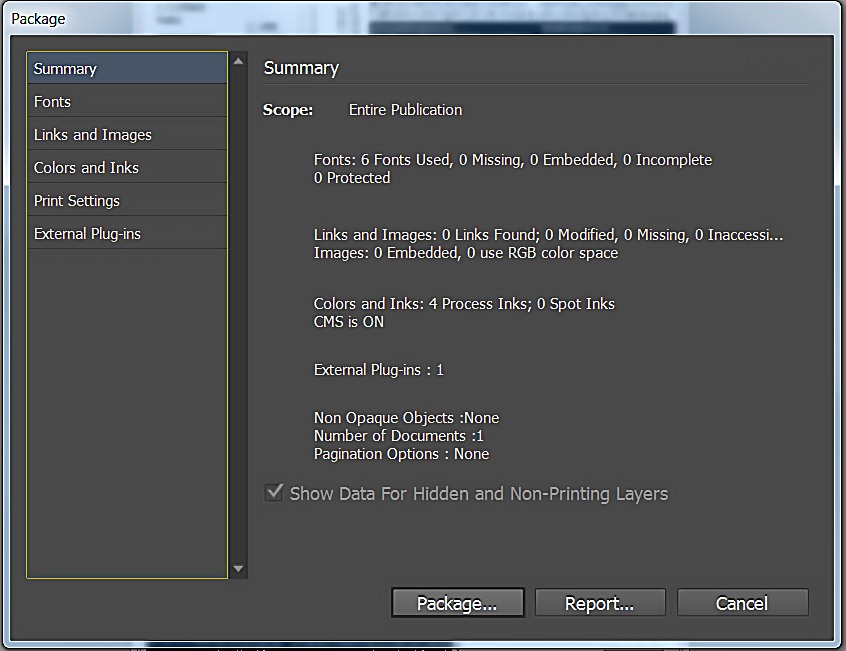Screen dimensions: 846x651
Task: Click the Entire Publication scope value
Action: 405,109
